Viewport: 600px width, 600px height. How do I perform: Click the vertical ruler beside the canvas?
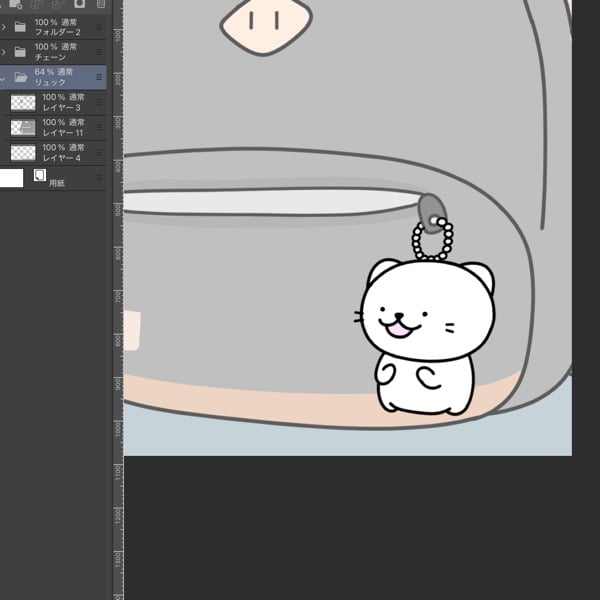tap(117, 300)
